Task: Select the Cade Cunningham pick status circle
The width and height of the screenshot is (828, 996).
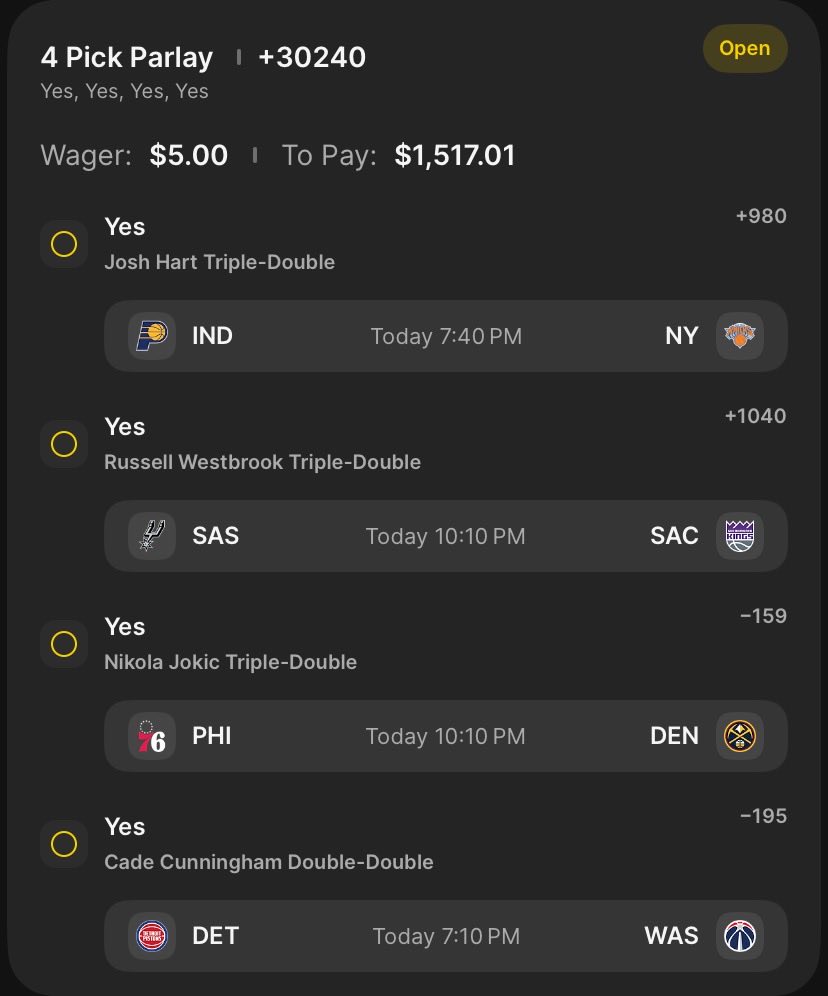Action: tap(64, 844)
